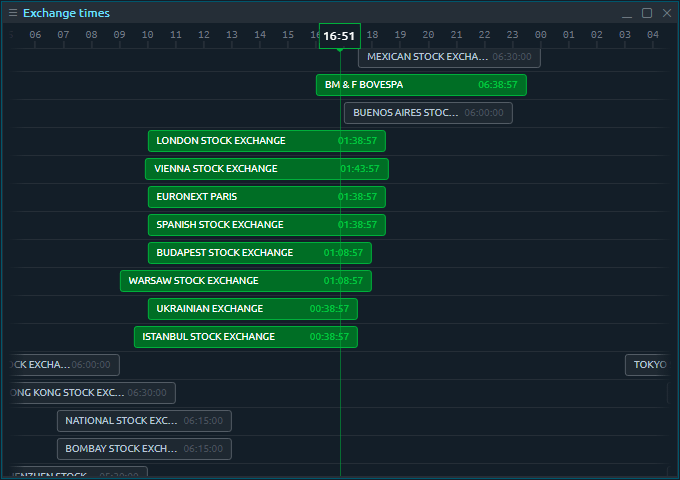The width and height of the screenshot is (680, 480).
Task: Select the Istanbul Stock Exchange bar
Action: tap(246, 337)
